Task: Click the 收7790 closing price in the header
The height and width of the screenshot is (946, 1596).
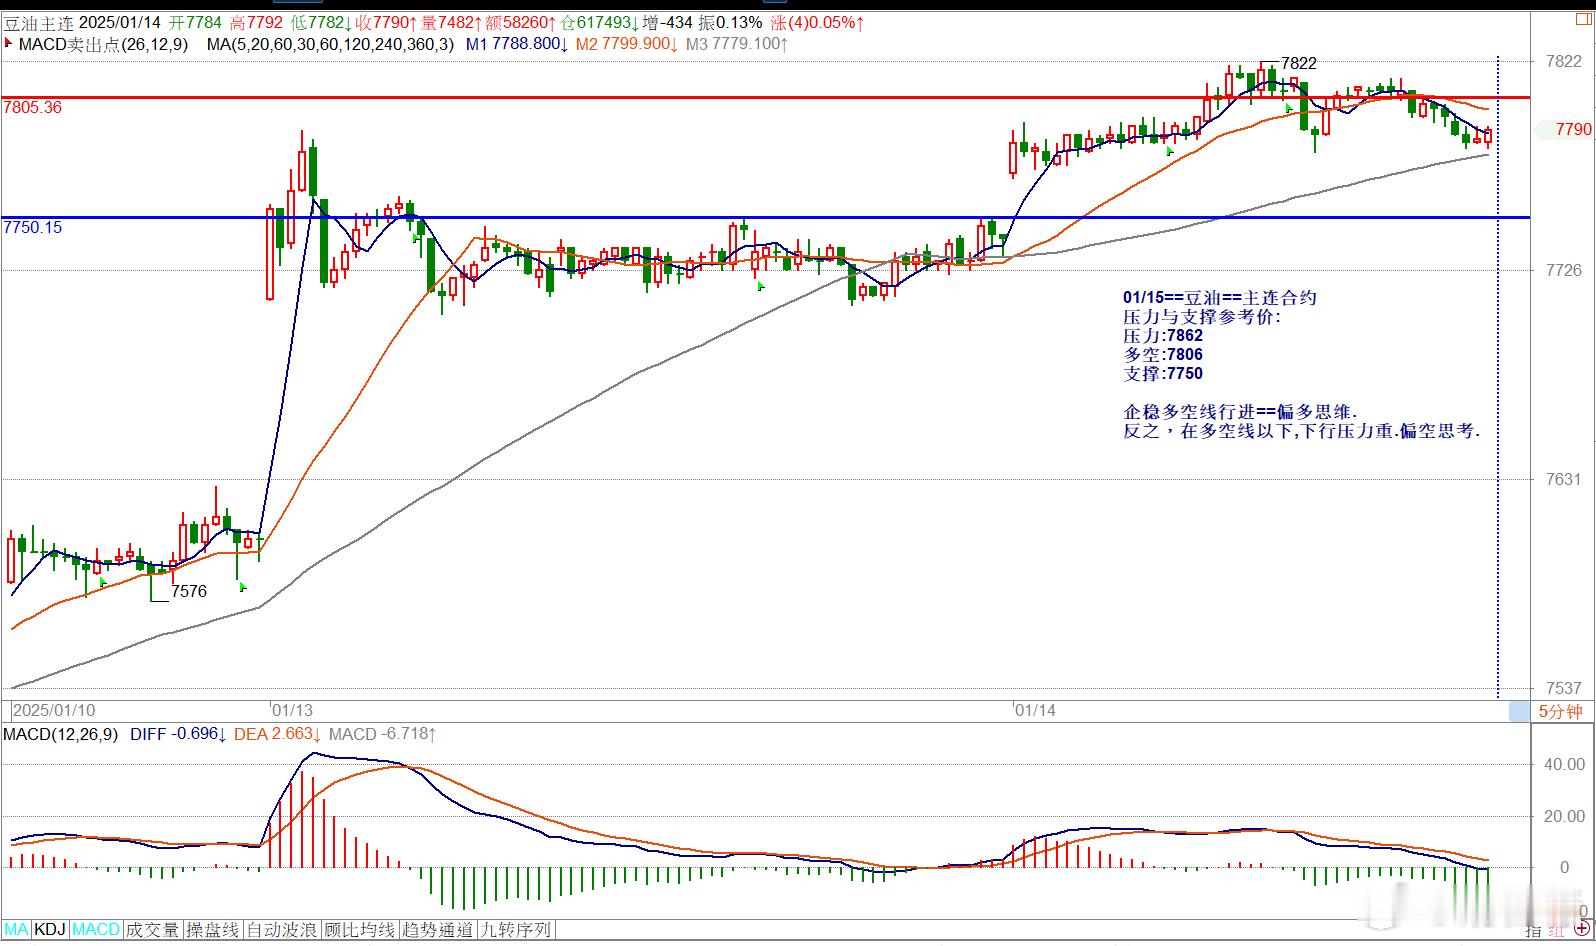Action: (x=388, y=22)
